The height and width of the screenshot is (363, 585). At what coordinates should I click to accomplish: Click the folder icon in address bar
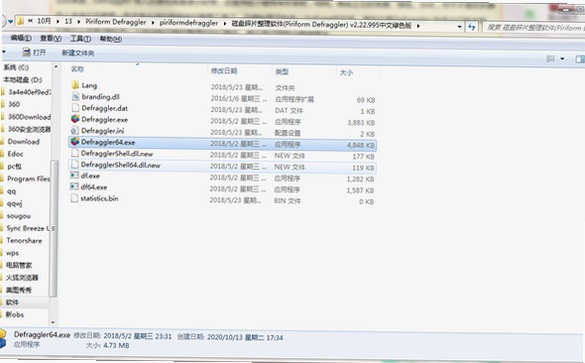click(20, 21)
